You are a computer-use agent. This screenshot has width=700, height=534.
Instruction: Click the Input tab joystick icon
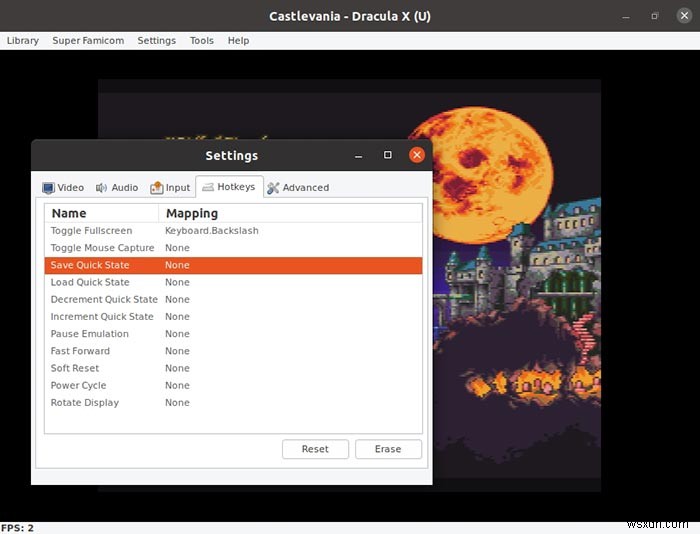[156, 188]
